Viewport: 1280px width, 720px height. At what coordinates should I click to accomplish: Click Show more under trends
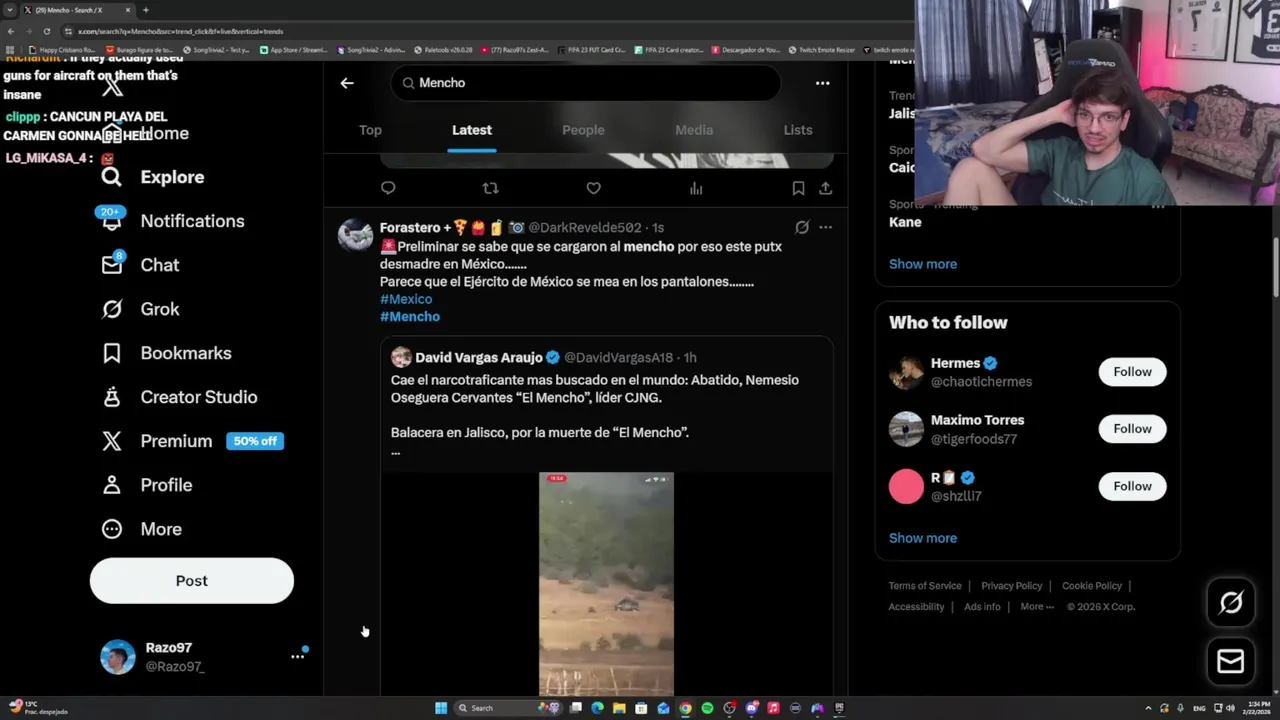[x=923, y=264]
